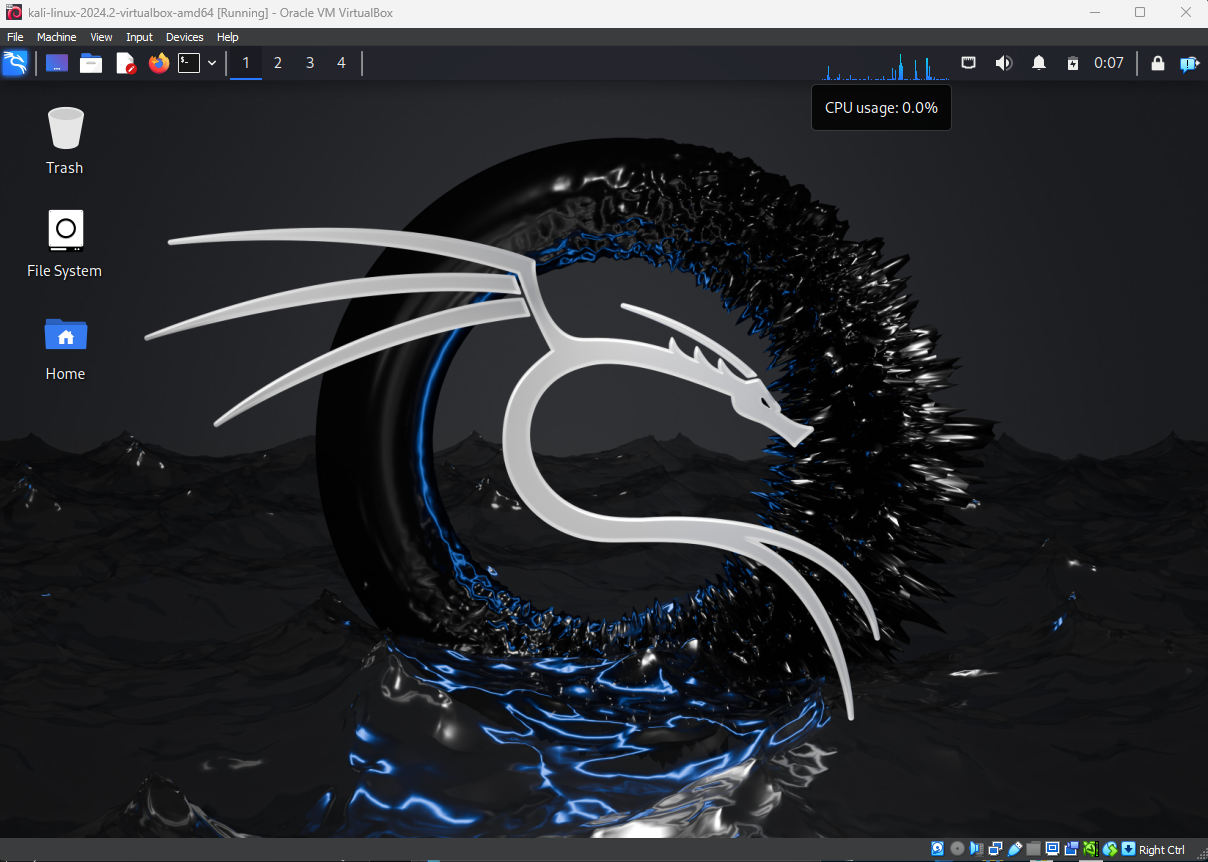Open the VirtualBox Devices menu
The width and height of the screenshot is (1208, 862).
coord(185,37)
